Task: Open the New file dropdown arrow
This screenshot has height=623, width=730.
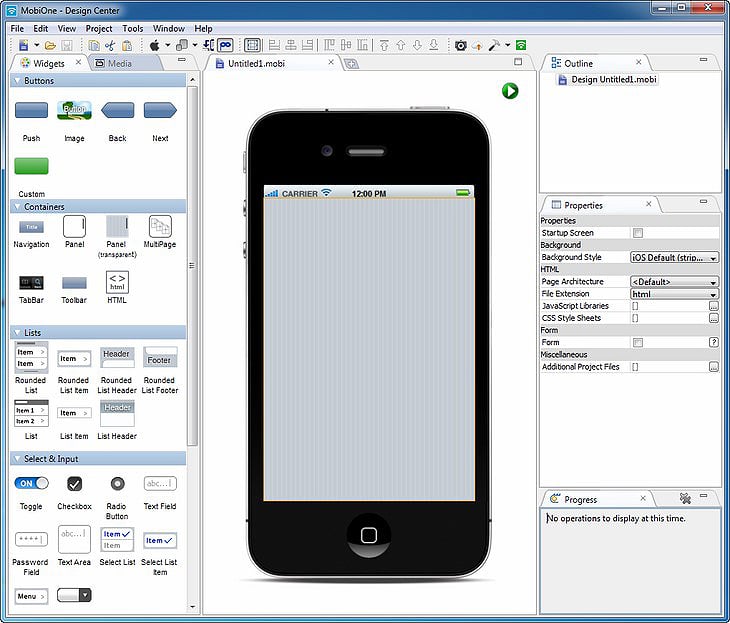Action: [36, 45]
